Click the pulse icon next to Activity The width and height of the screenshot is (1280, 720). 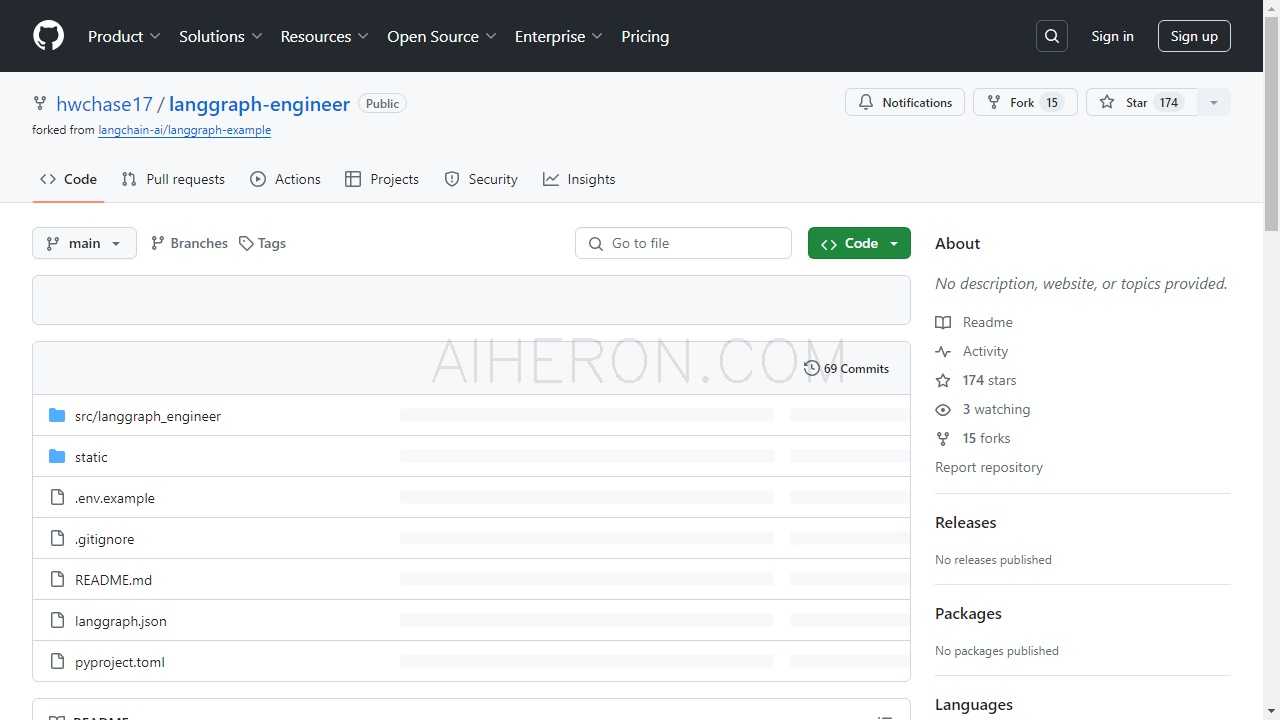[943, 351]
